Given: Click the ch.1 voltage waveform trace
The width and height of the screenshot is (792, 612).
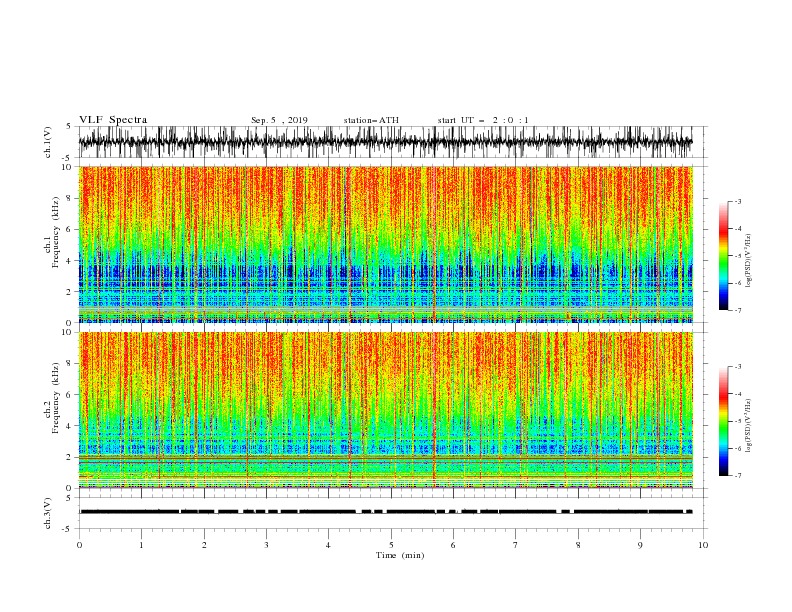Looking at the screenshot, I should 385,142.
